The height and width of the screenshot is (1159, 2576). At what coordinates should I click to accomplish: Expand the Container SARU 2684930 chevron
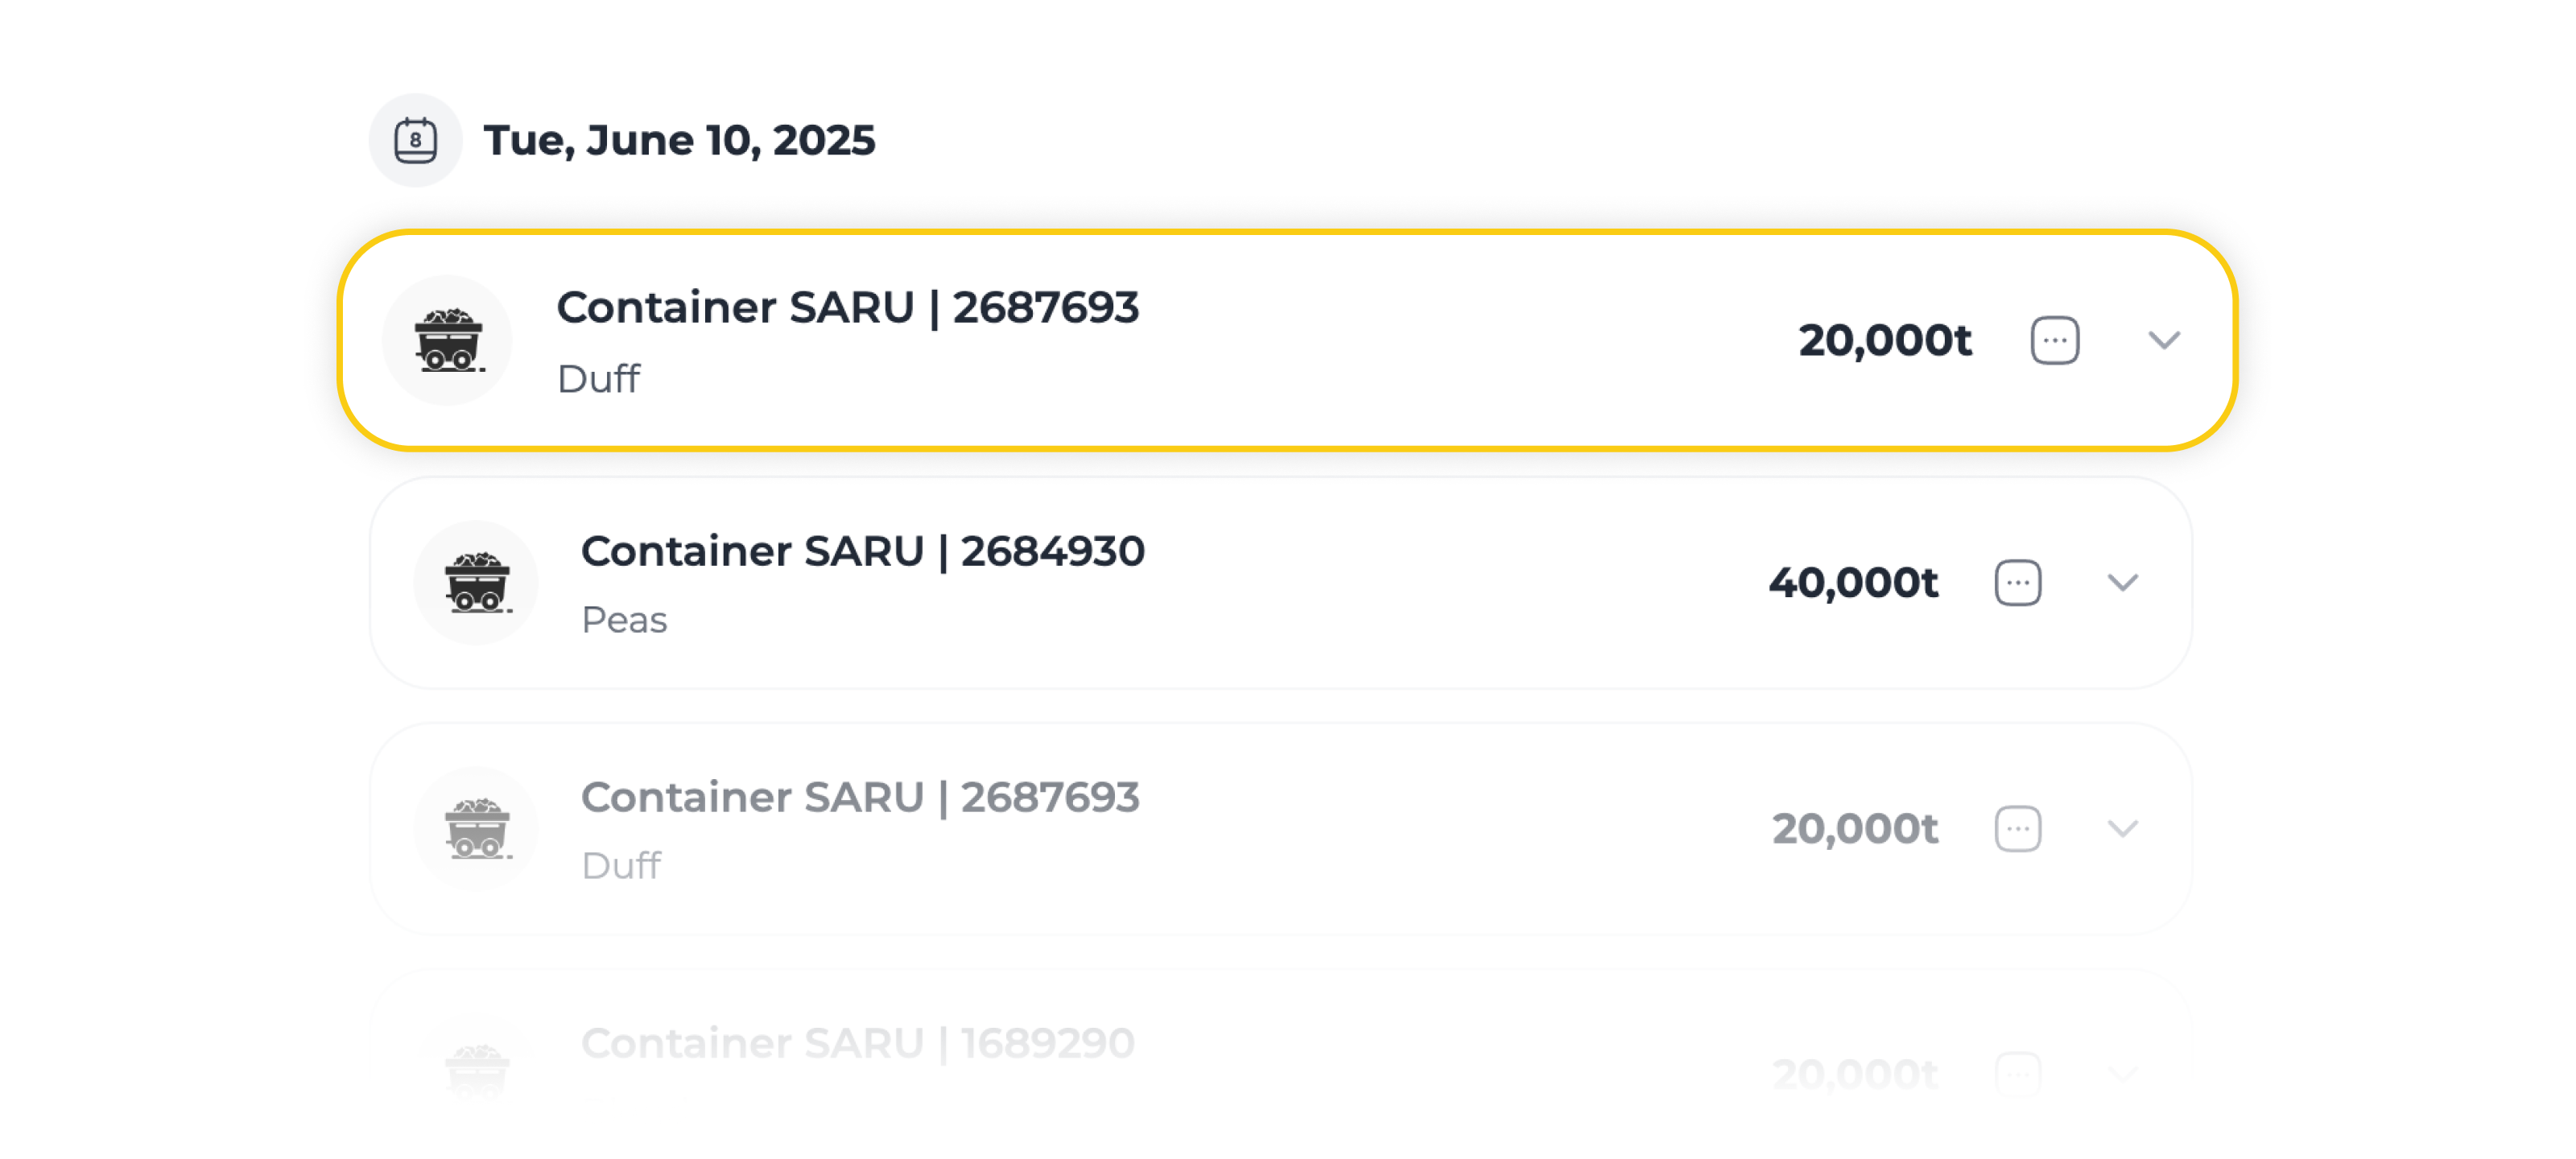pos(2122,582)
